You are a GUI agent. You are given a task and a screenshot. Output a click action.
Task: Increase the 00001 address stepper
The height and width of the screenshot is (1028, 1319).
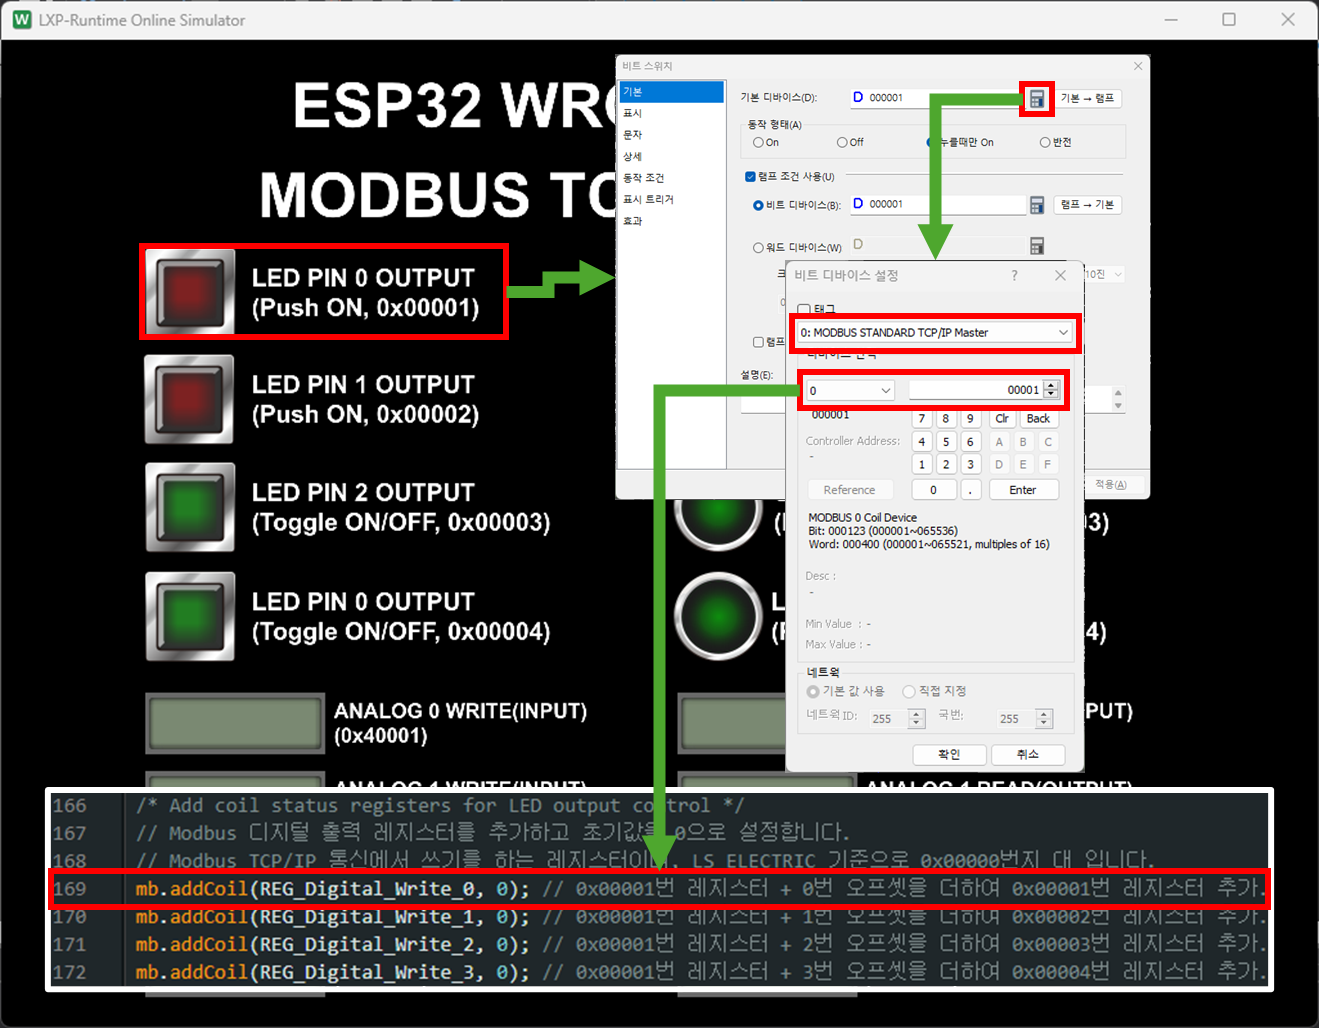[1051, 385]
